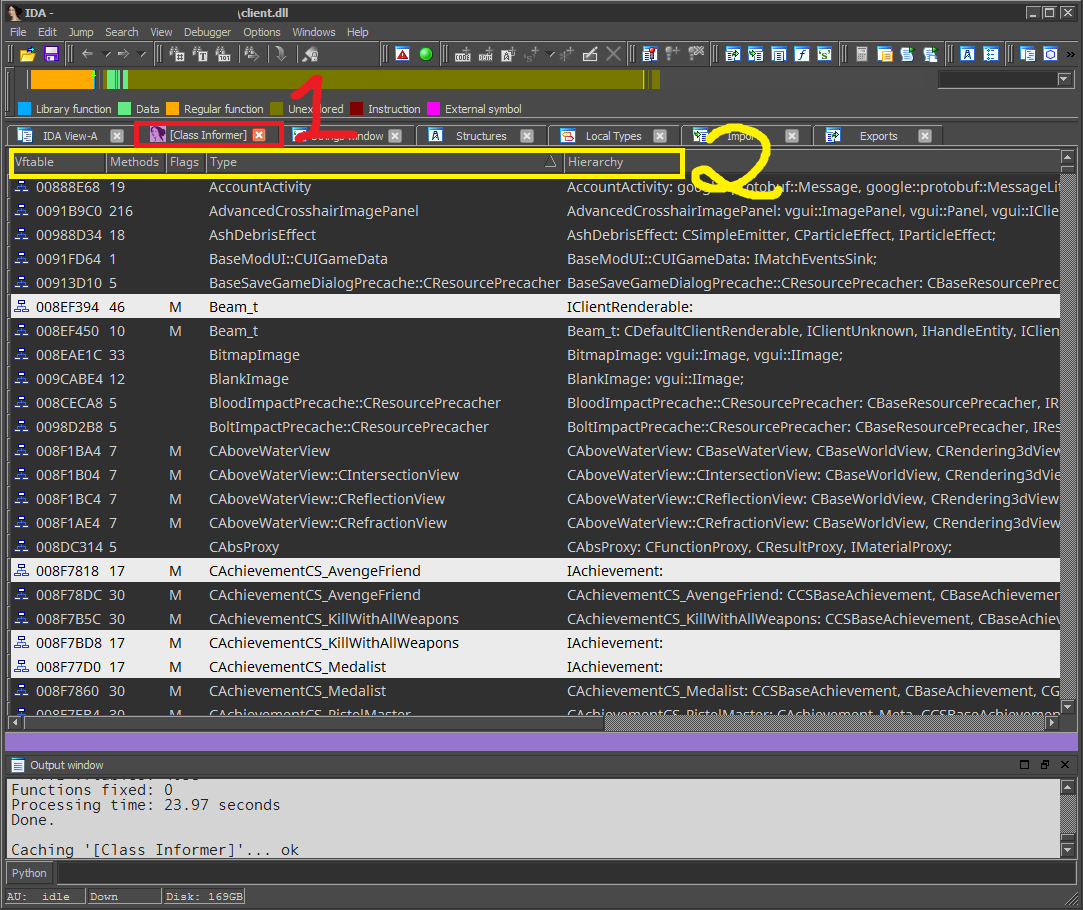Click the save floppy disk icon
The image size is (1083, 910).
[x=51, y=55]
